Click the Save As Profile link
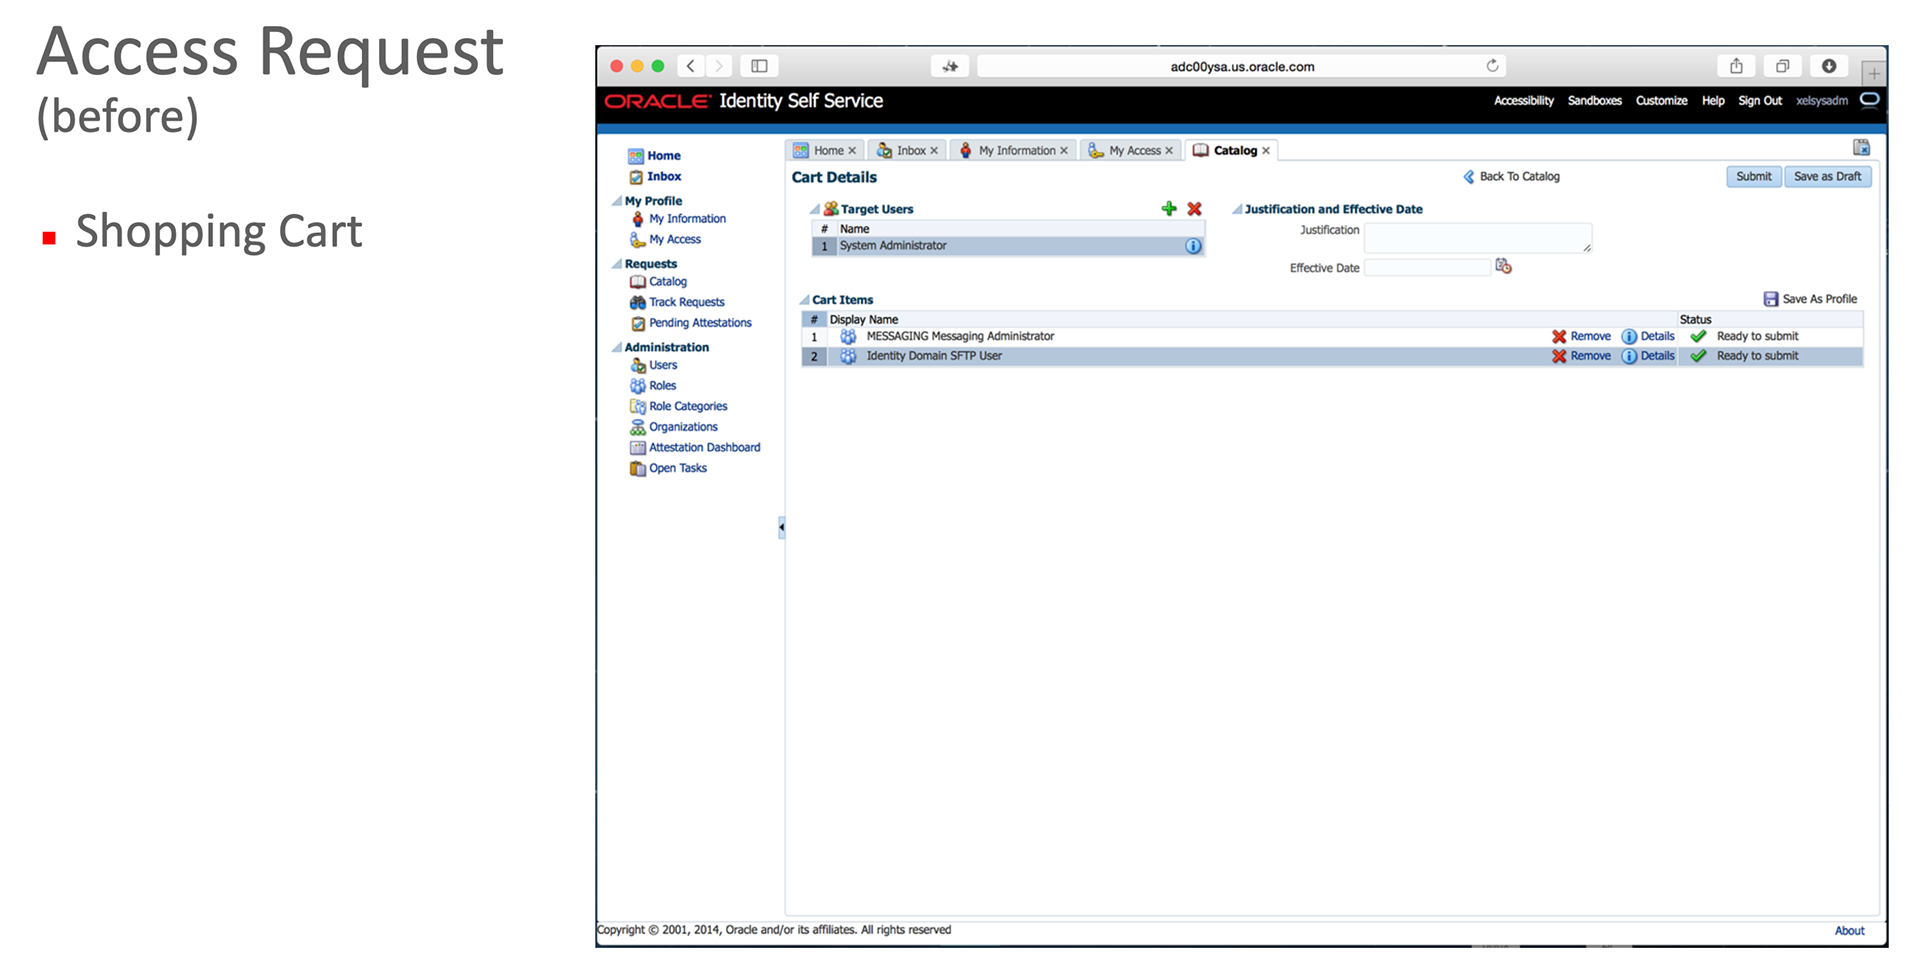Image resolution: width=1920 pixels, height=975 pixels. [1820, 299]
